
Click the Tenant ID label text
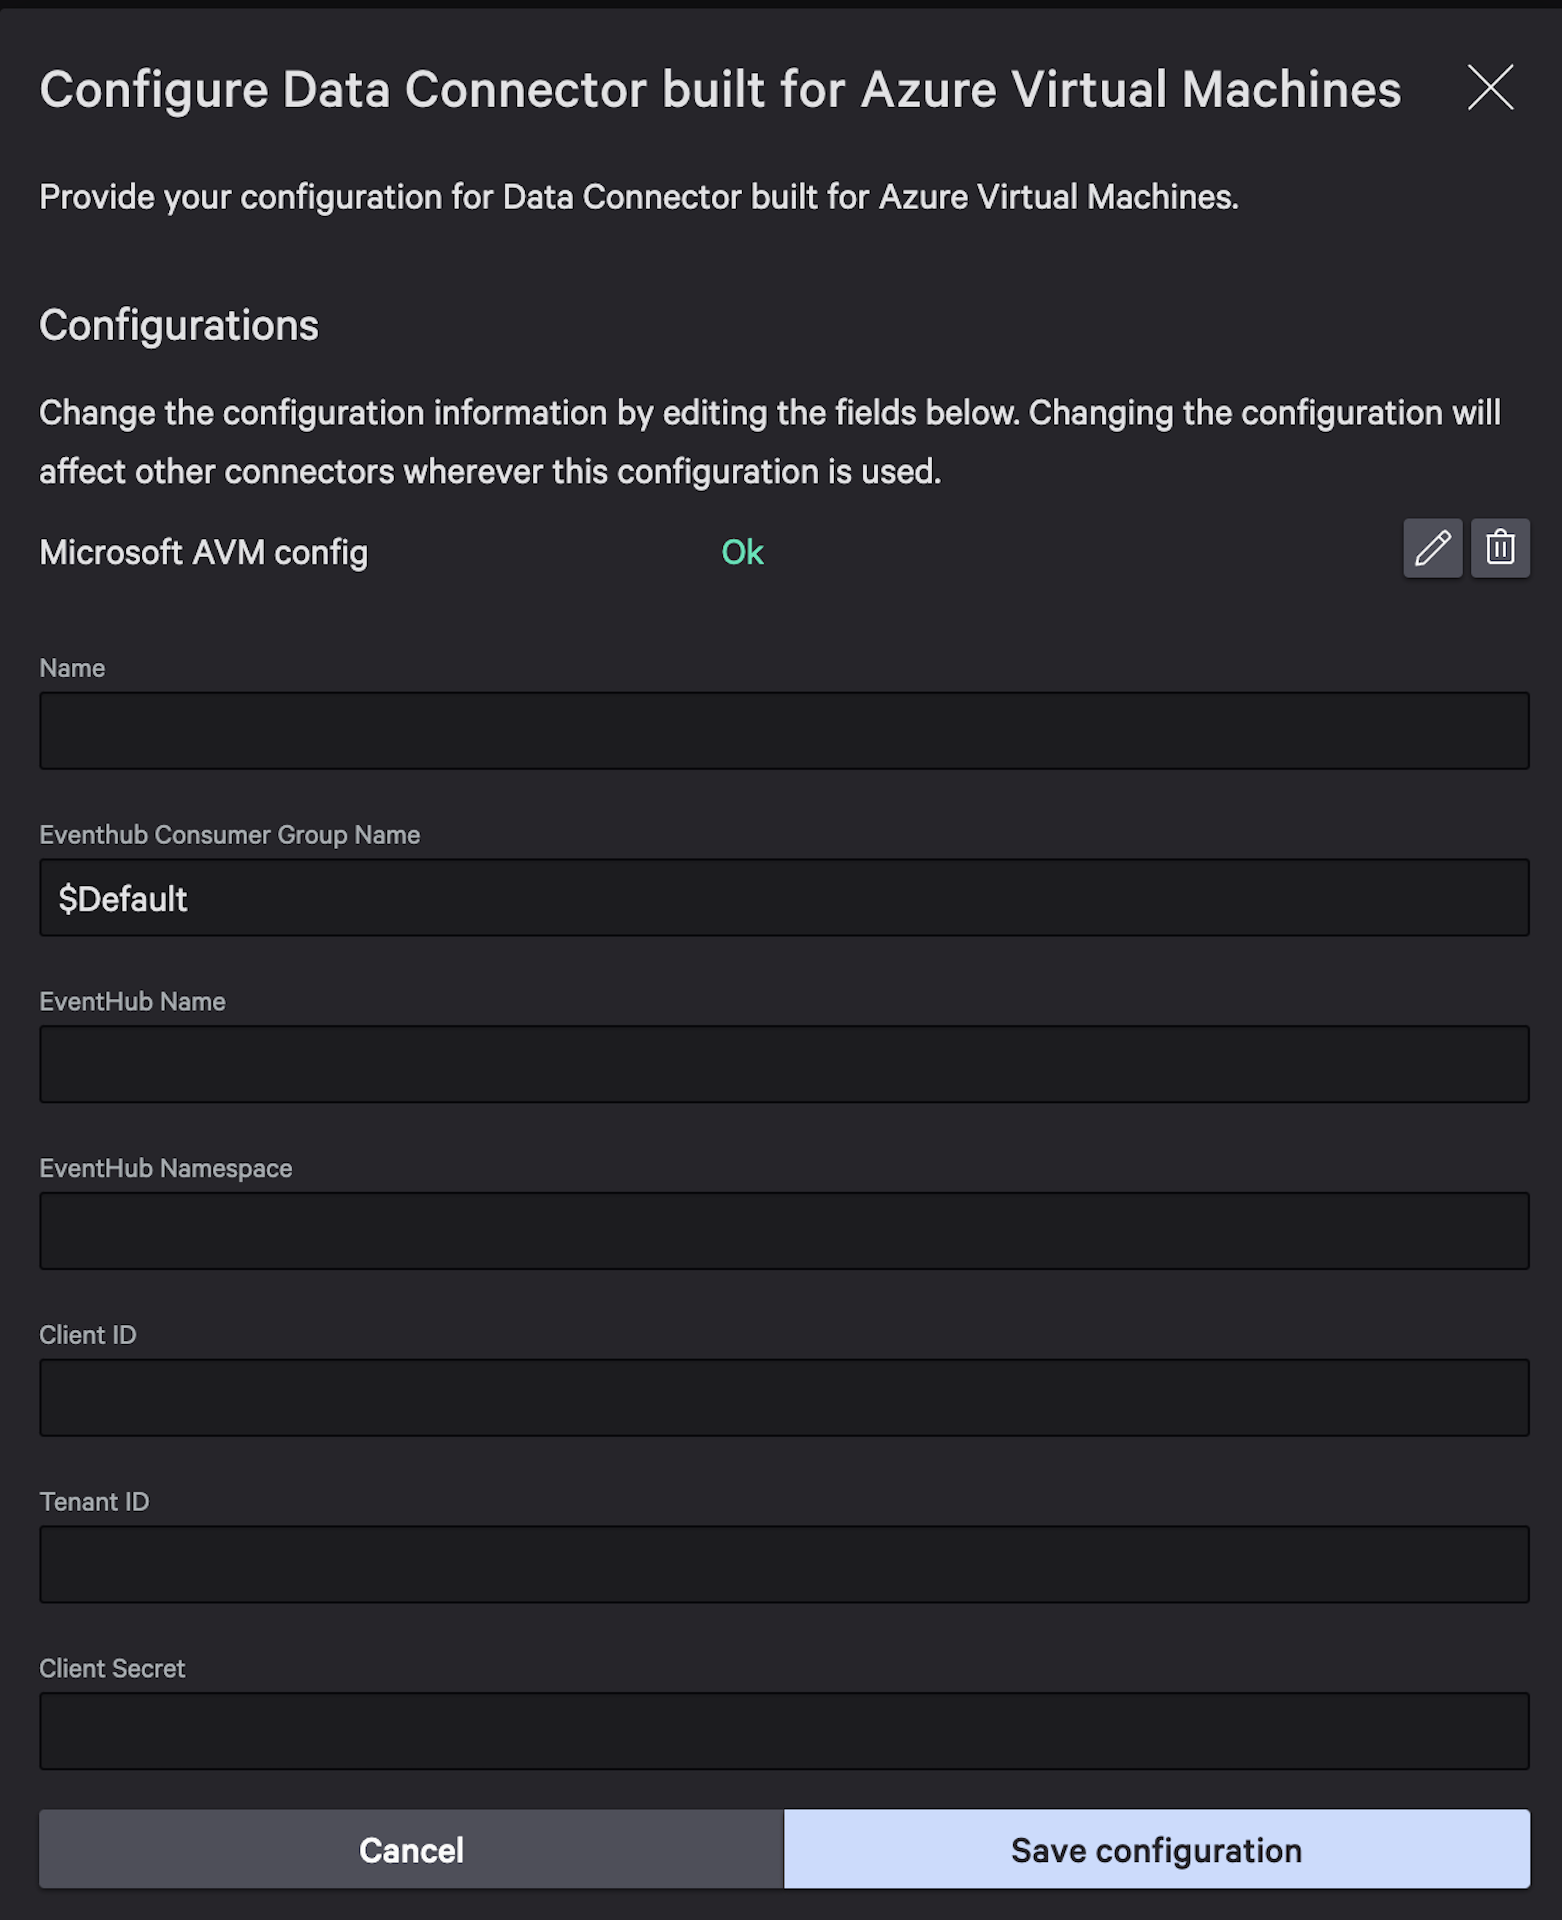(x=94, y=1501)
